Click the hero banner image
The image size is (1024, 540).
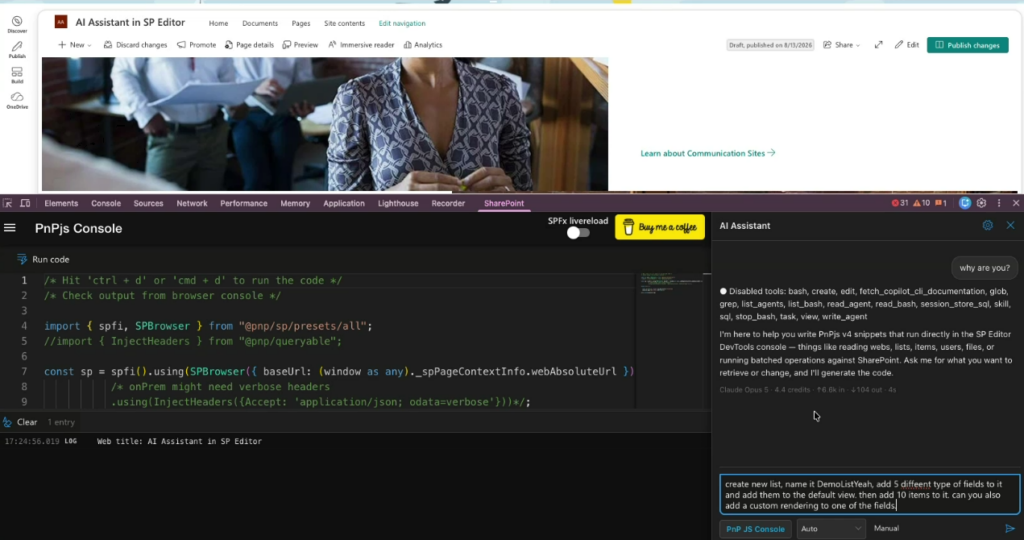[x=325, y=124]
